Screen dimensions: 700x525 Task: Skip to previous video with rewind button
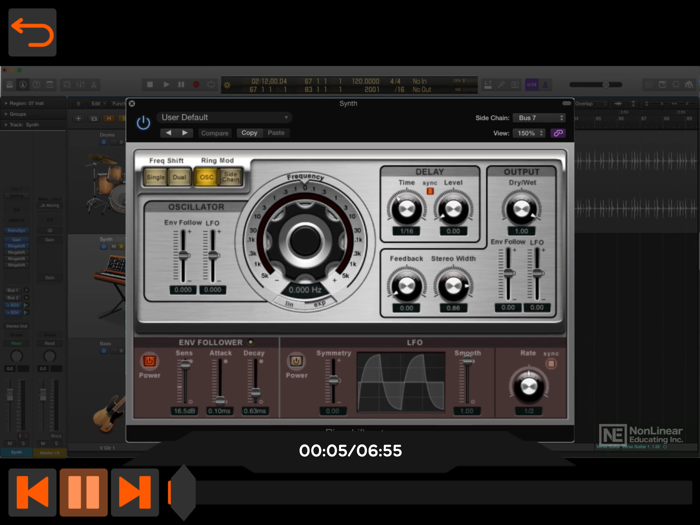[32, 492]
